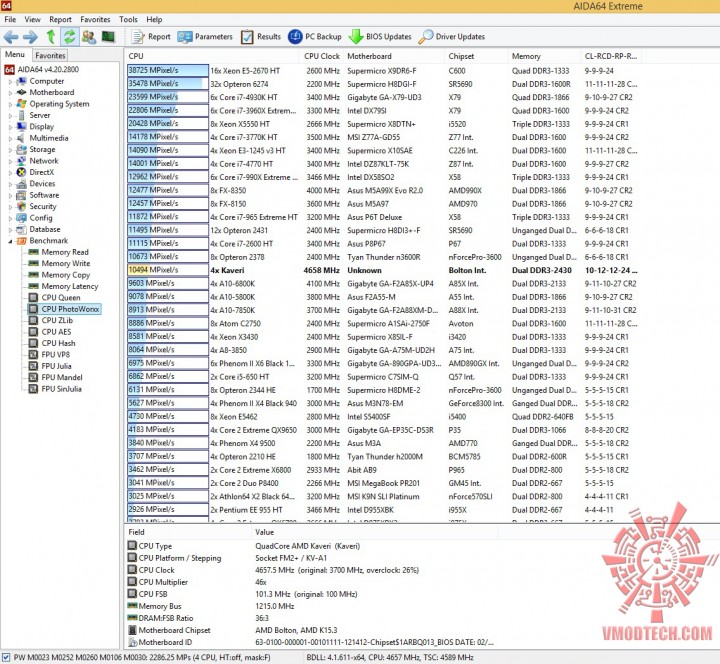Launch PC Backup
The width and height of the screenshot is (720, 664).
pos(315,37)
